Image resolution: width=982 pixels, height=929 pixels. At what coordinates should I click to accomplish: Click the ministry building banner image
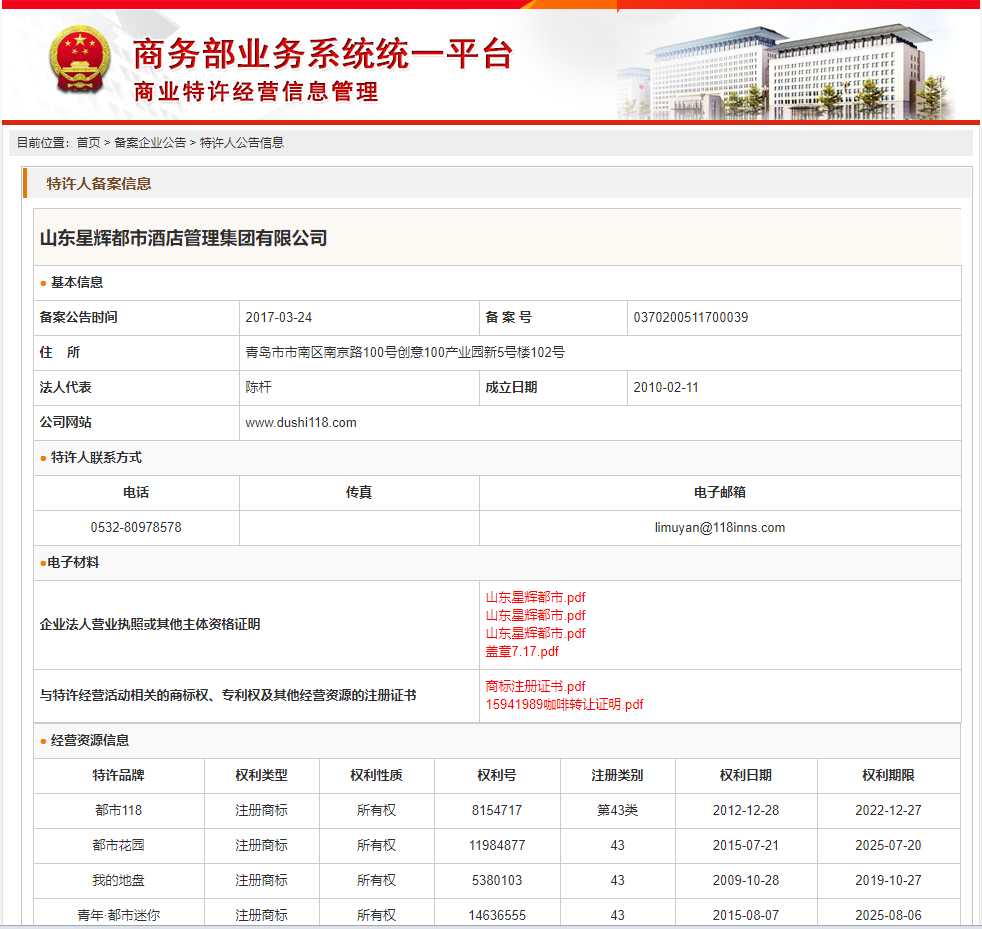coord(786,72)
